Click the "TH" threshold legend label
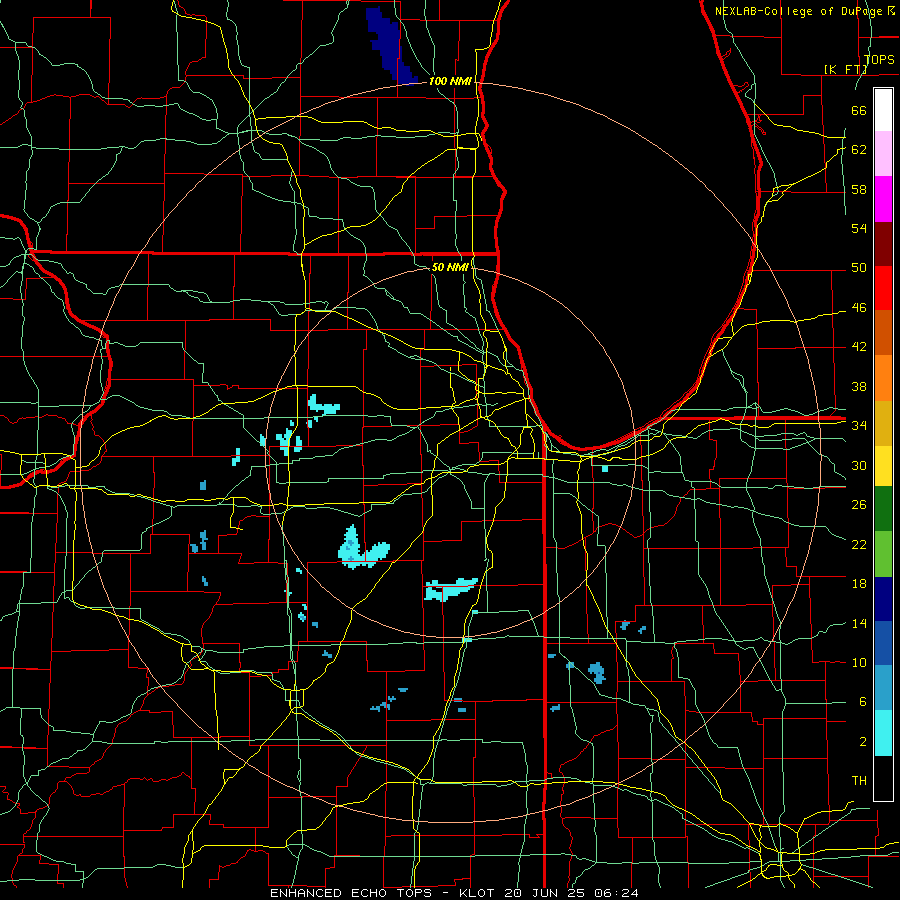The height and width of the screenshot is (900, 900). coord(859,780)
